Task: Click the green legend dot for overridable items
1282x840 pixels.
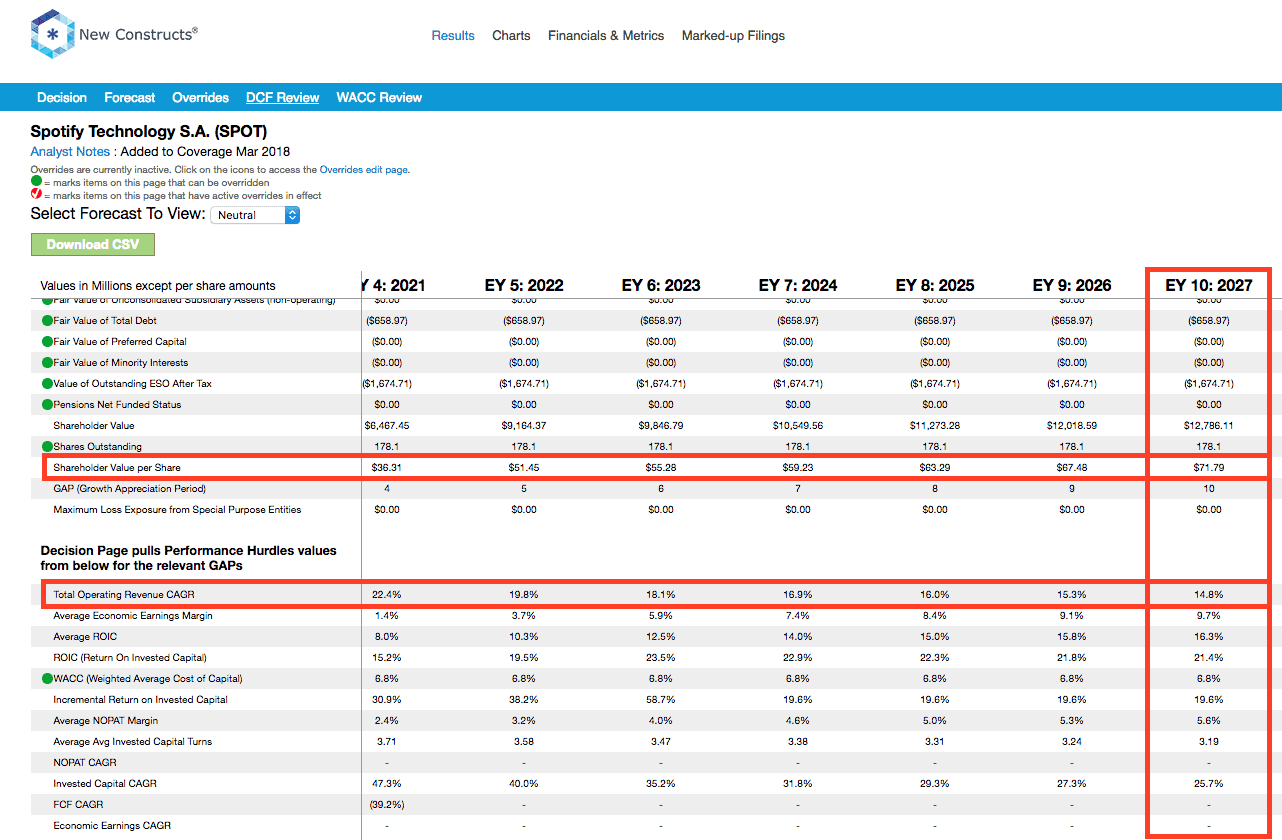Action: [36, 183]
